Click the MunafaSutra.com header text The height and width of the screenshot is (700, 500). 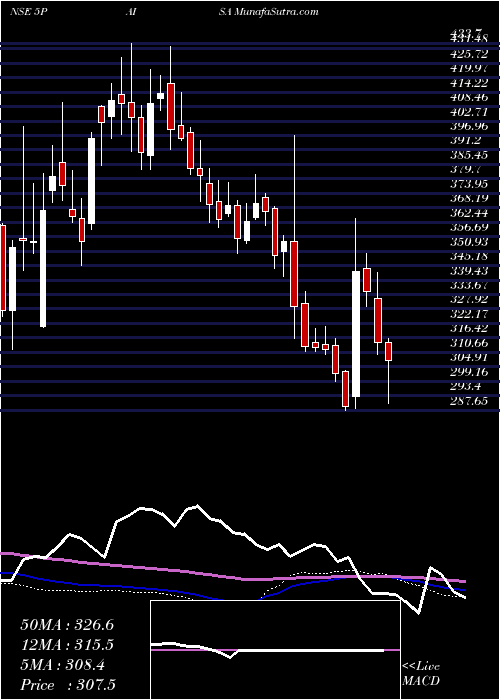coord(276,12)
